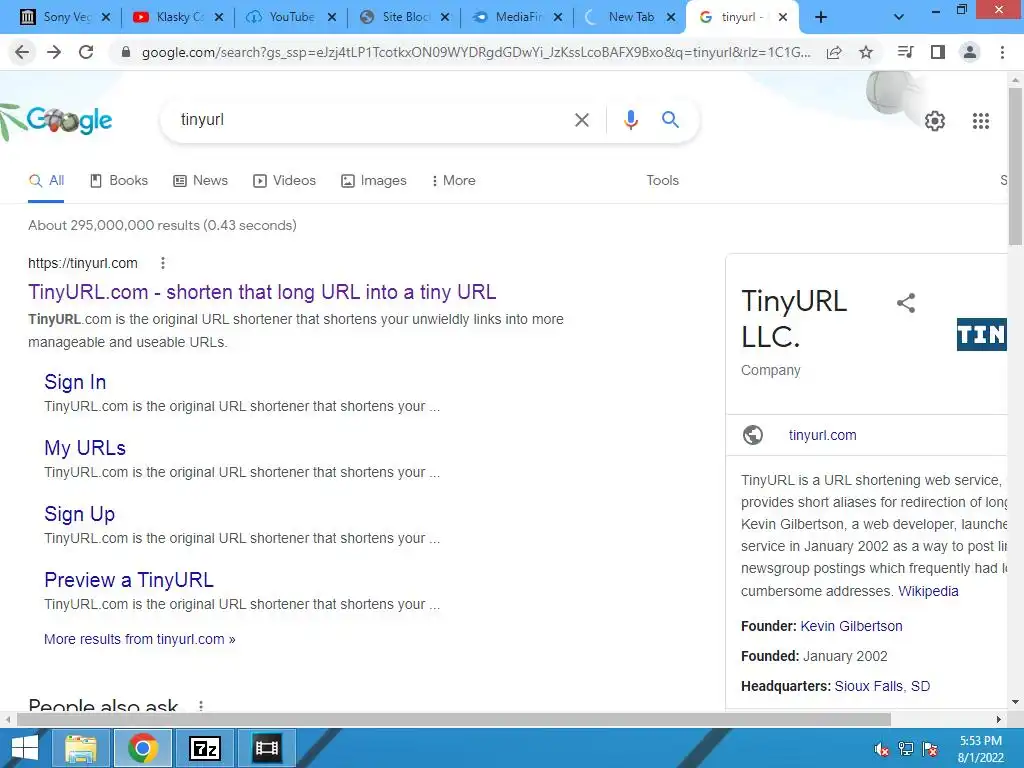This screenshot has height=768, width=1024.
Task: Open tinyurl.com link in knowledge panel
Action: coord(822,435)
